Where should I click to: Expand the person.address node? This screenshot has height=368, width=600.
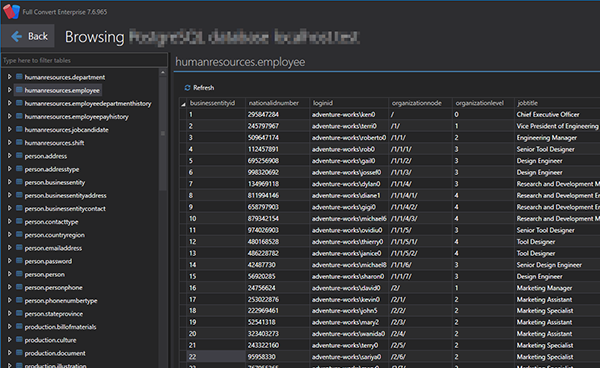pos(9,156)
